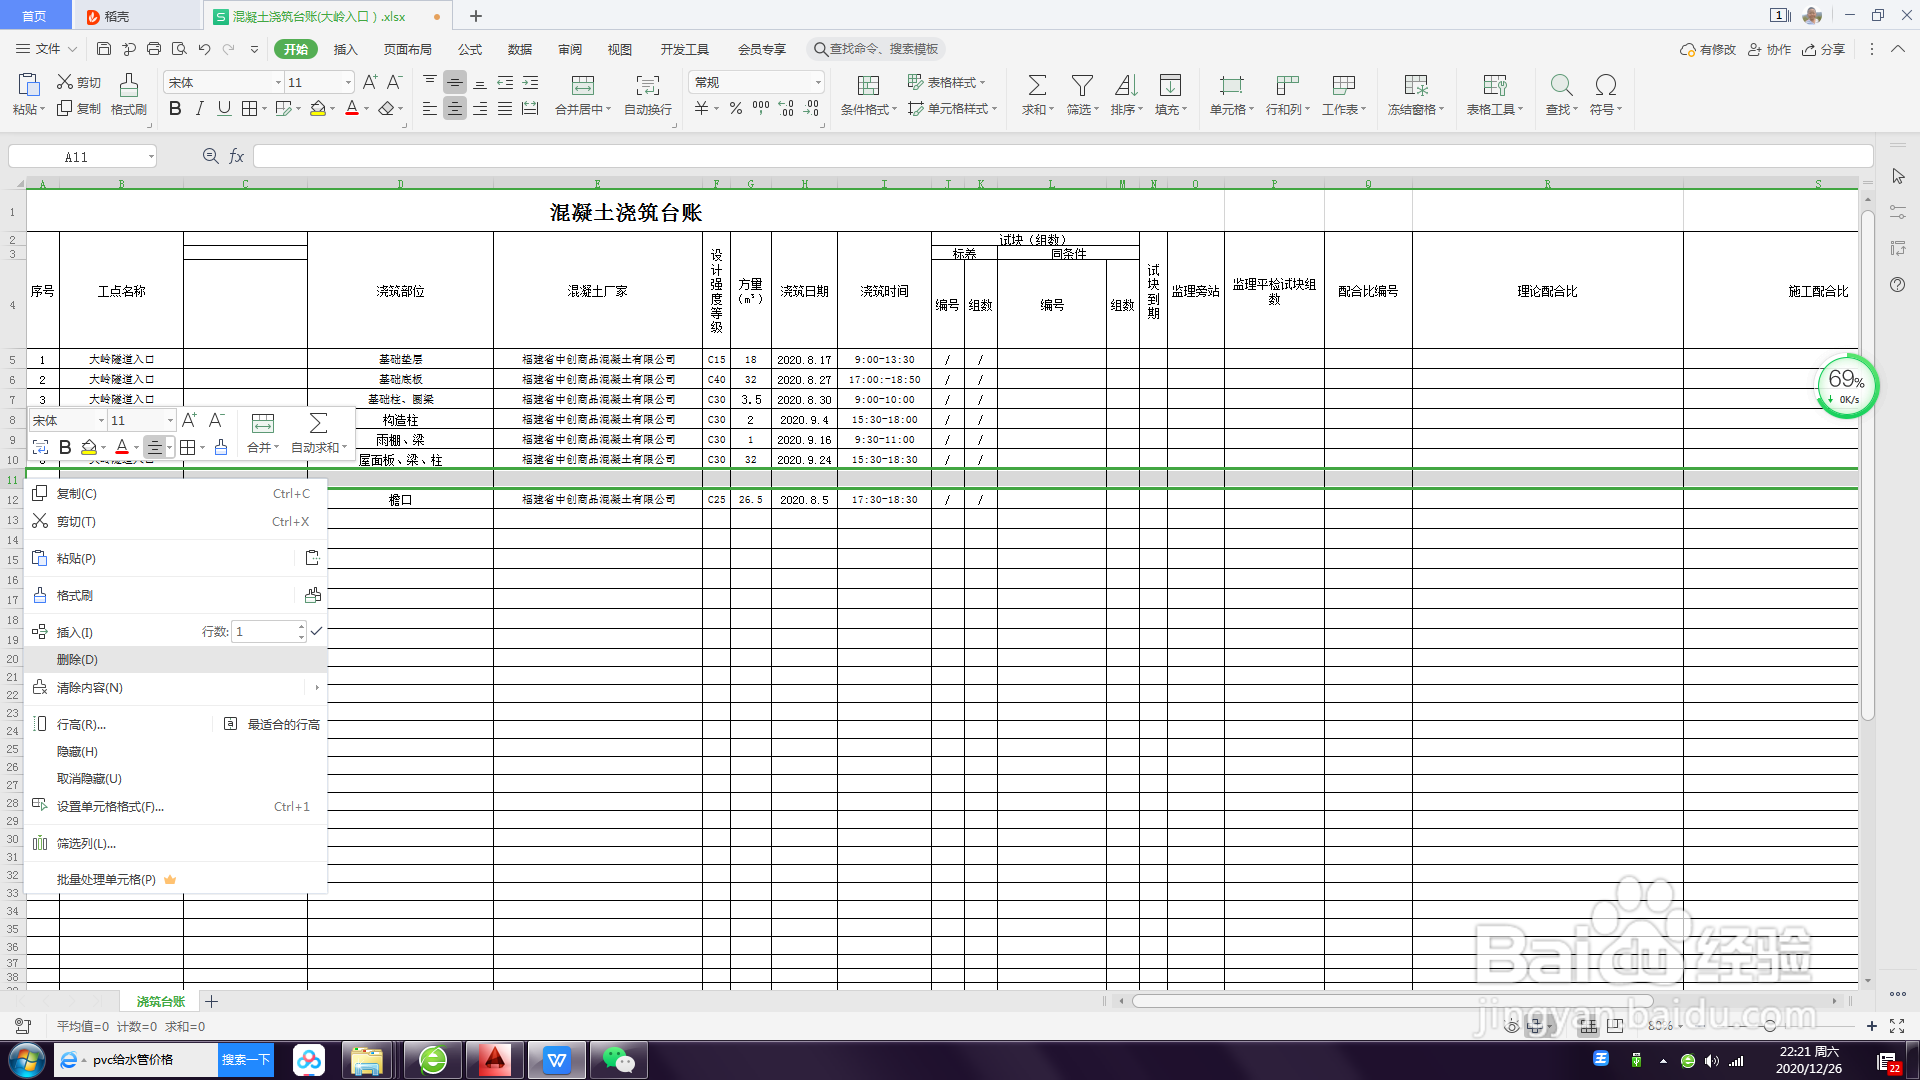Click the Format Painter icon in ribbon
This screenshot has height=1080, width=1920.
[x=128, y=86]
